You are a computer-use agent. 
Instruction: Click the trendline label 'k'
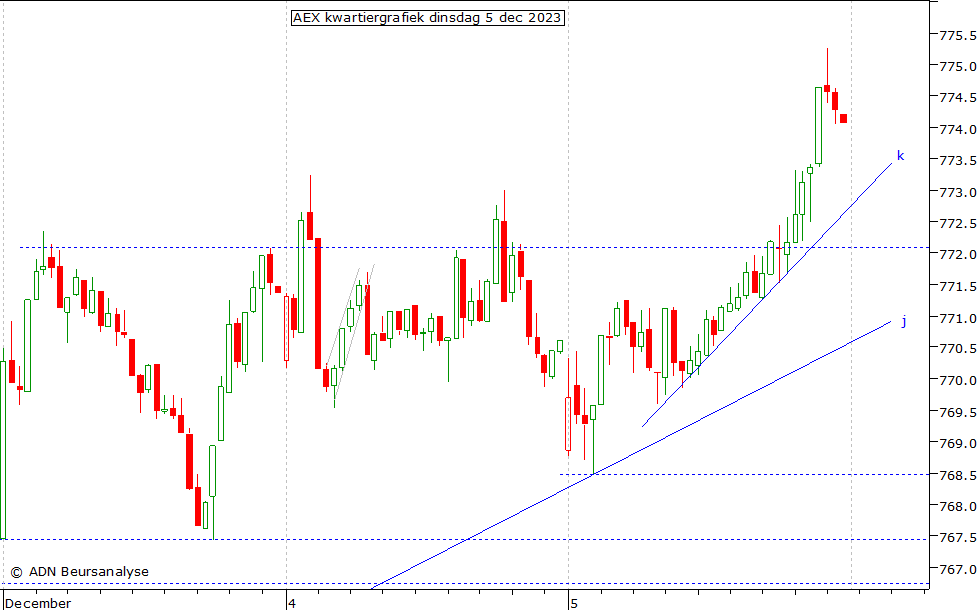click(901, 156)
